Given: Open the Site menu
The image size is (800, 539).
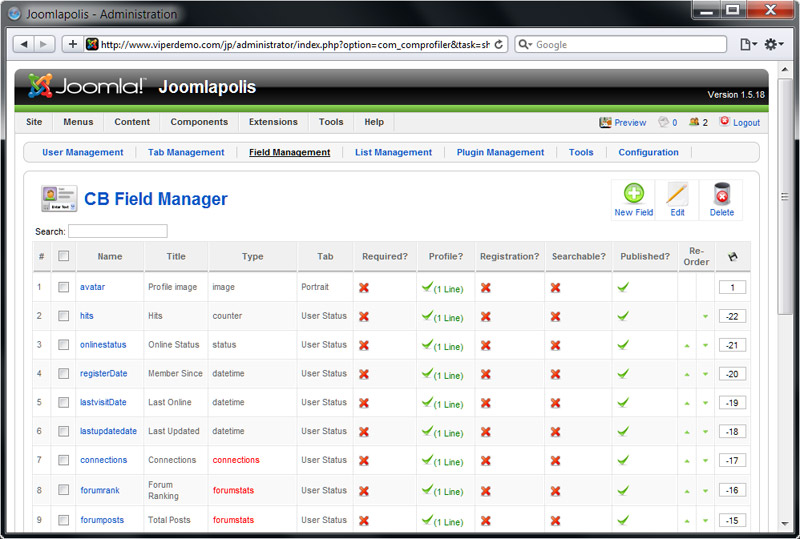Looking at the screenshot, I should [x=34, y=122].
